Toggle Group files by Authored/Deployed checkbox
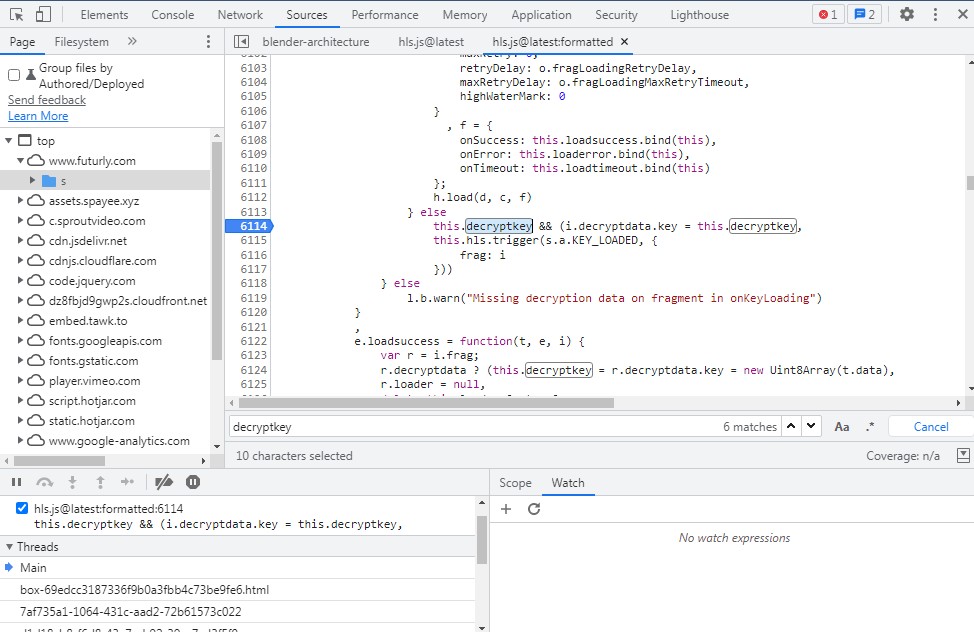 [x=14, y=75]
